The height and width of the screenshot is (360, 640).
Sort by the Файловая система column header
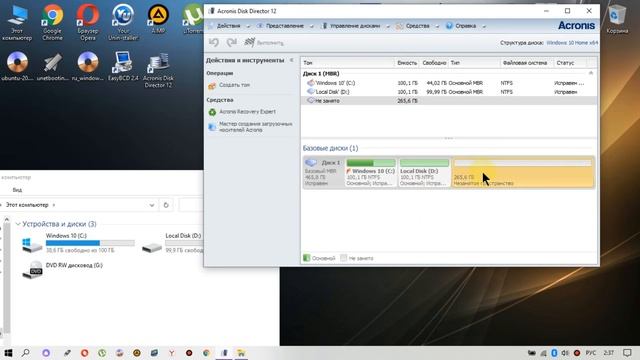point(527,63)
